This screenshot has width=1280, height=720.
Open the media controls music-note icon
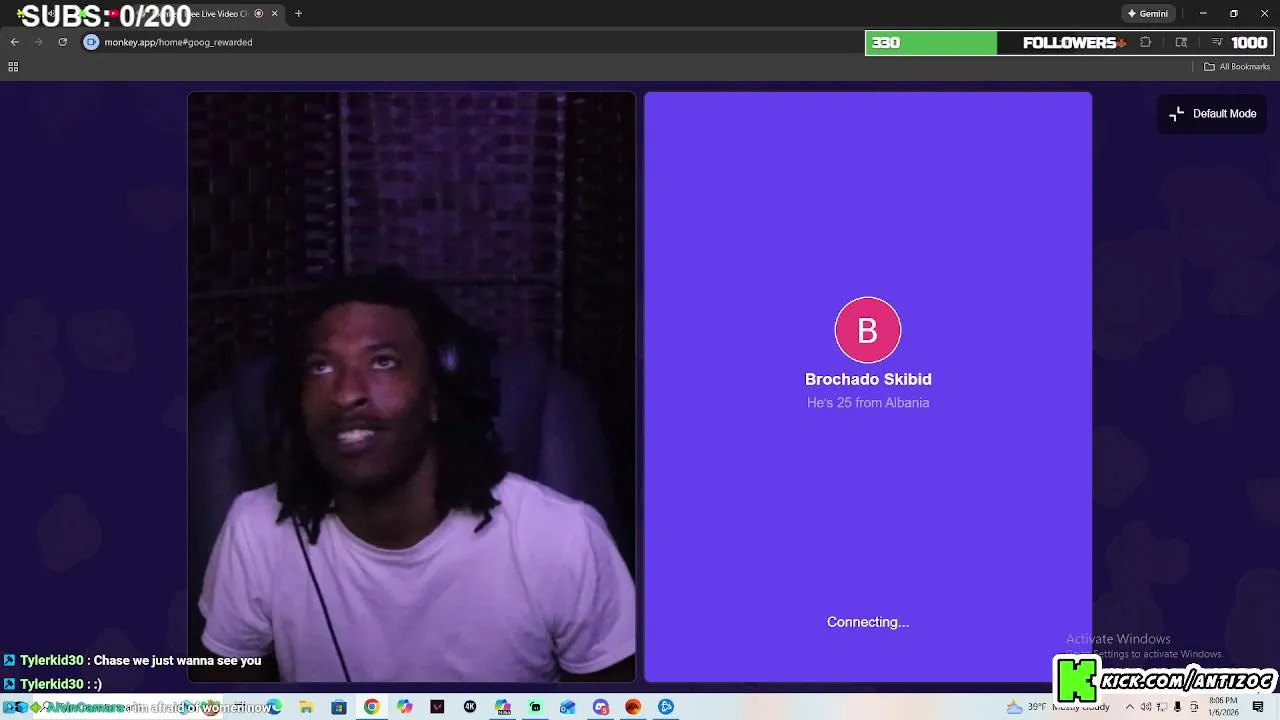[1217, 42]
